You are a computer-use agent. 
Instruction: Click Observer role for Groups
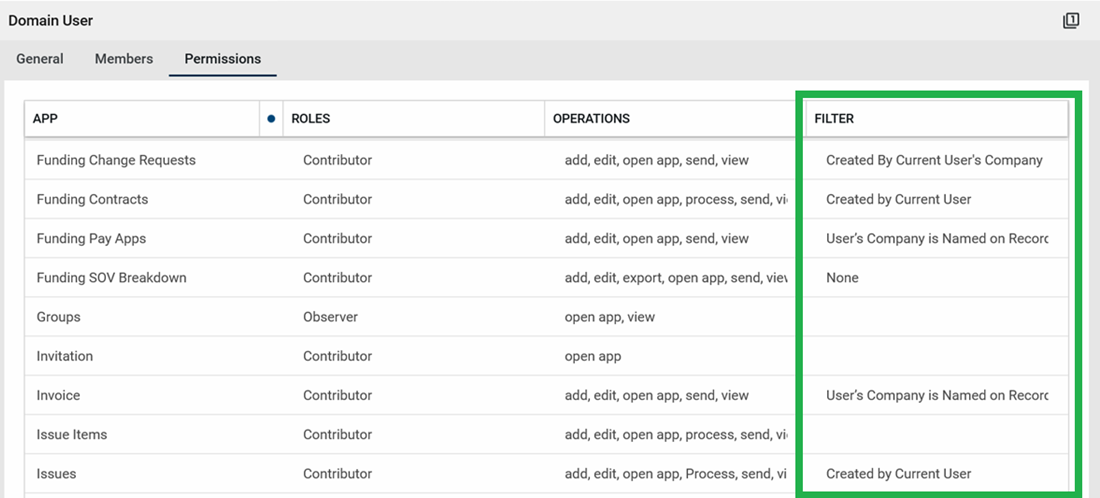(x=330, y=317)
